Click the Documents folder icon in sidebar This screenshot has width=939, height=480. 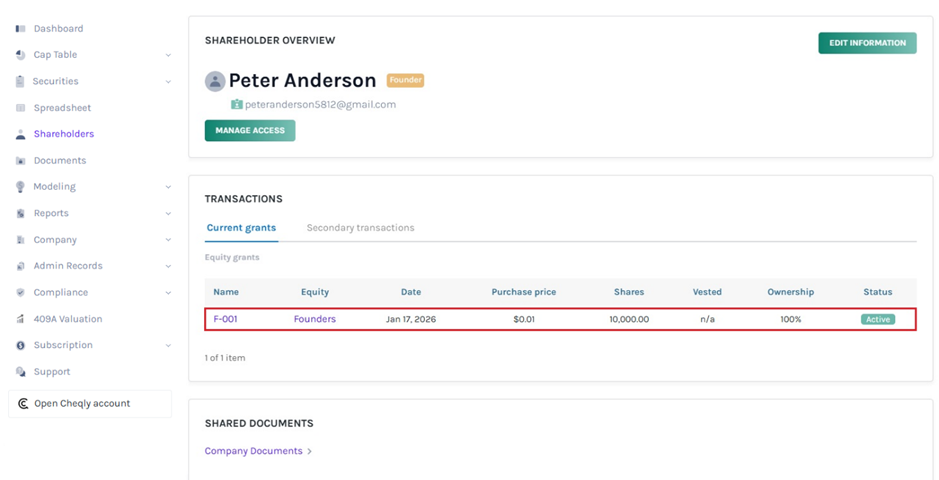[20, 161]
